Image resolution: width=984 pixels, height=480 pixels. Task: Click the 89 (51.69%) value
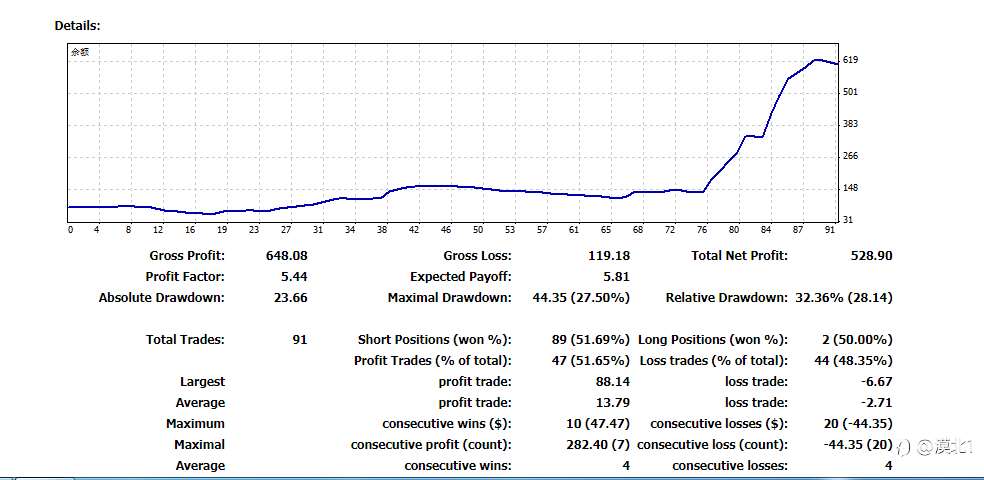tap(589, 340)
